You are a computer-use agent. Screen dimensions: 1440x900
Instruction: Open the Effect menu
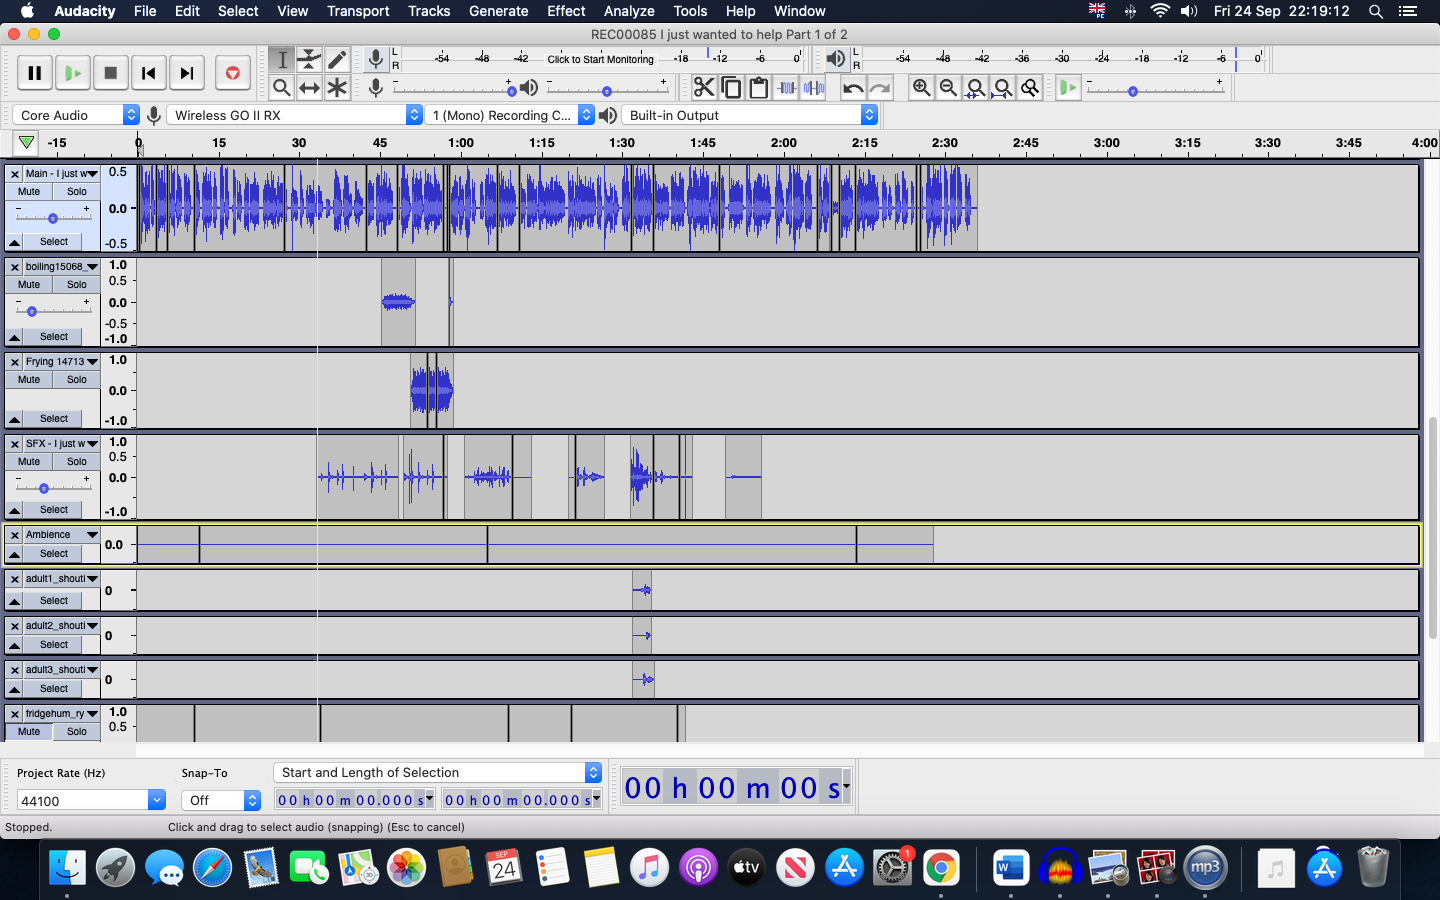[566, 11]
